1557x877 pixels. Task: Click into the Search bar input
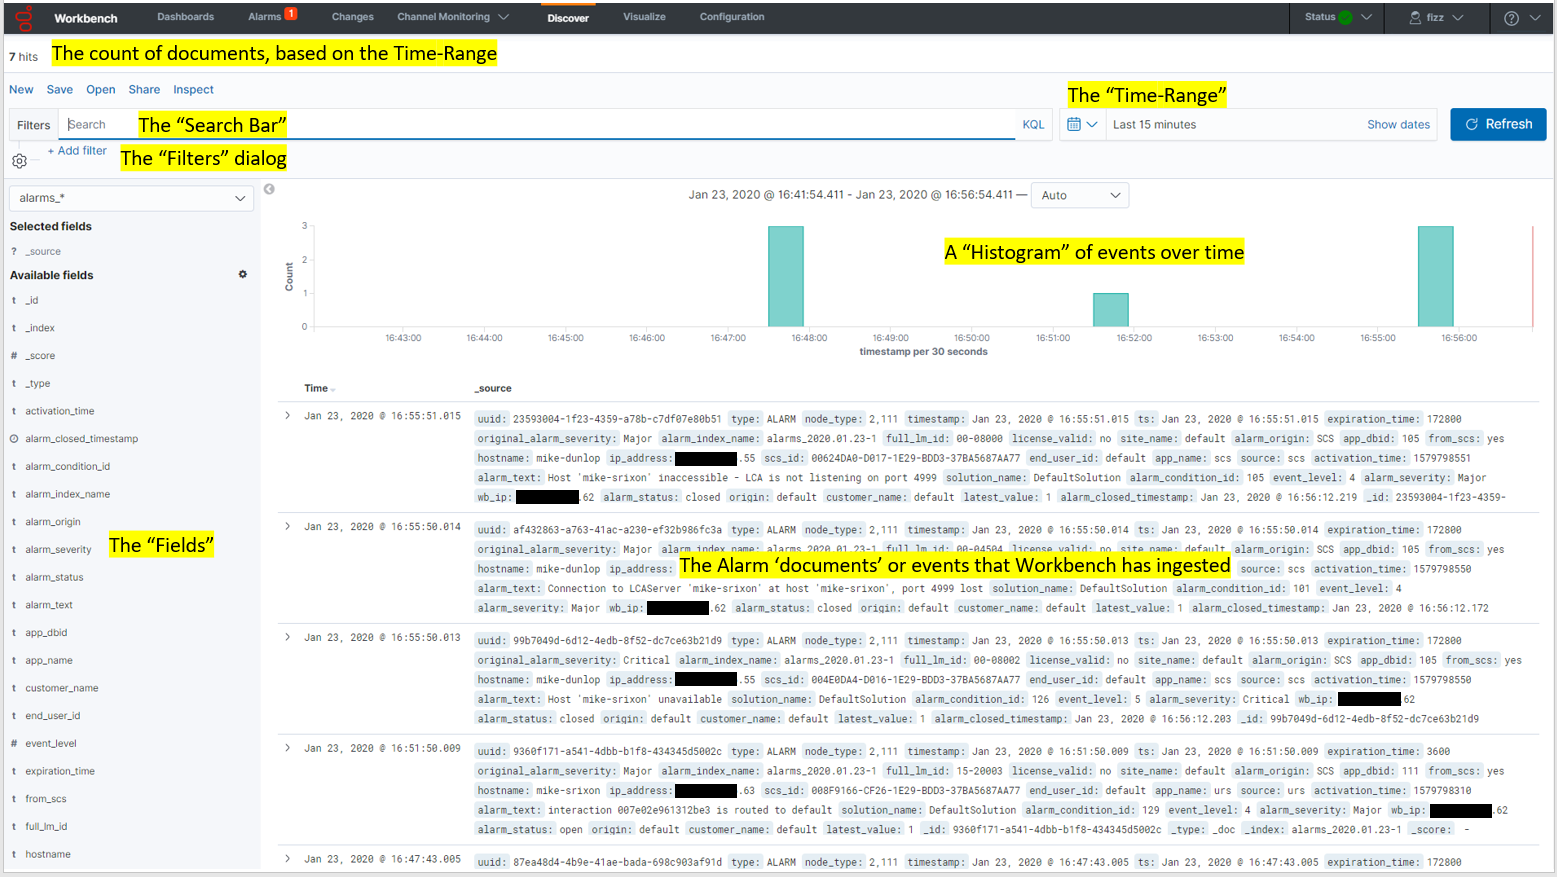pos(538,124)
